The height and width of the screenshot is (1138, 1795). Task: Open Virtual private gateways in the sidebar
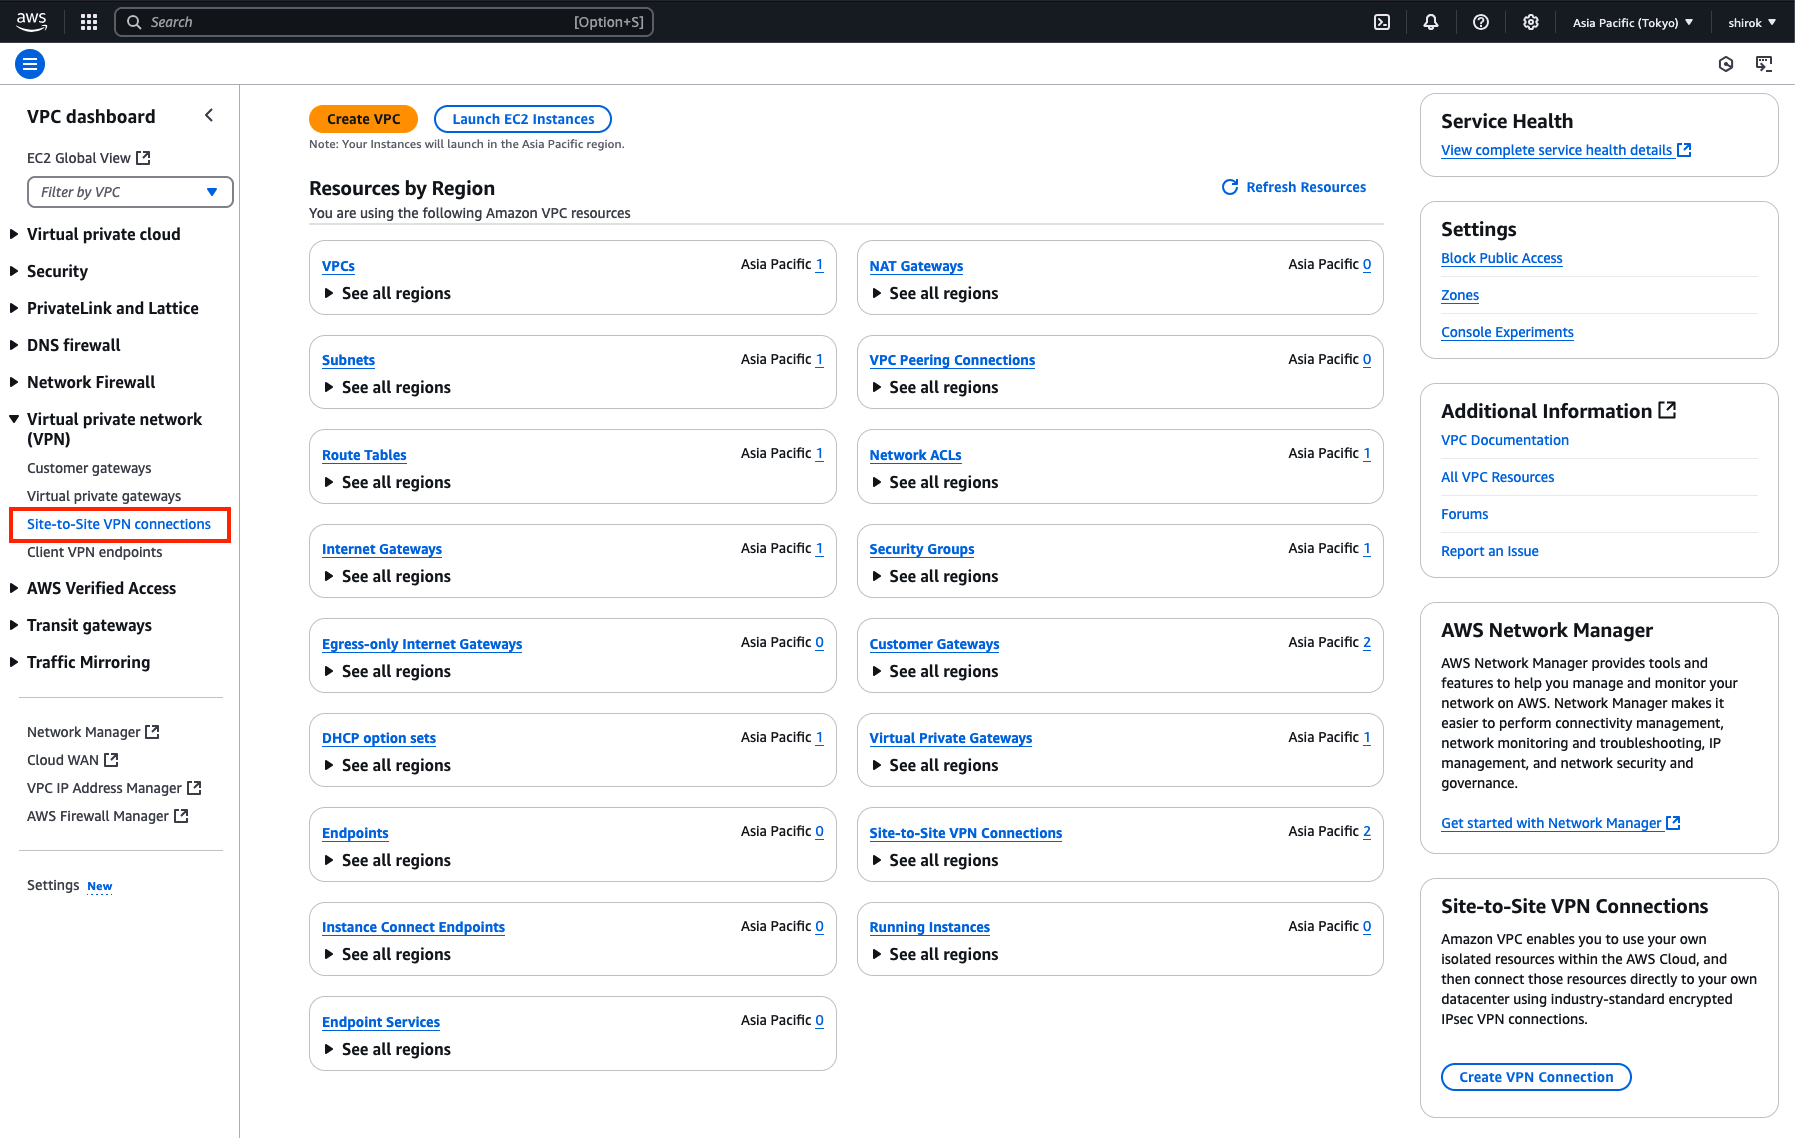click(104, 496)
